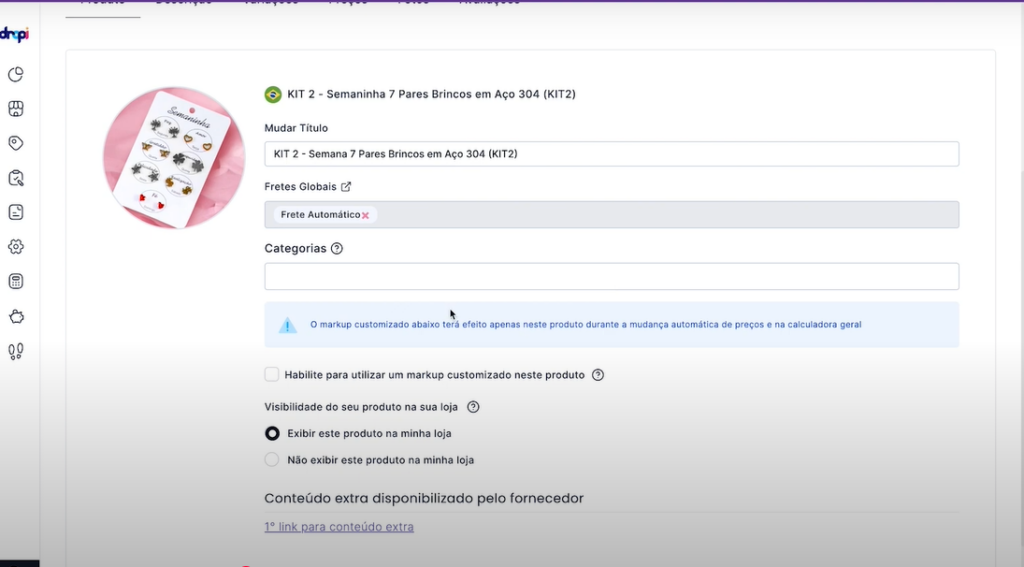This screenshot has width=1024, height=567.
Task: Open the gear settings sidebar icon
Action: (16, 247)
